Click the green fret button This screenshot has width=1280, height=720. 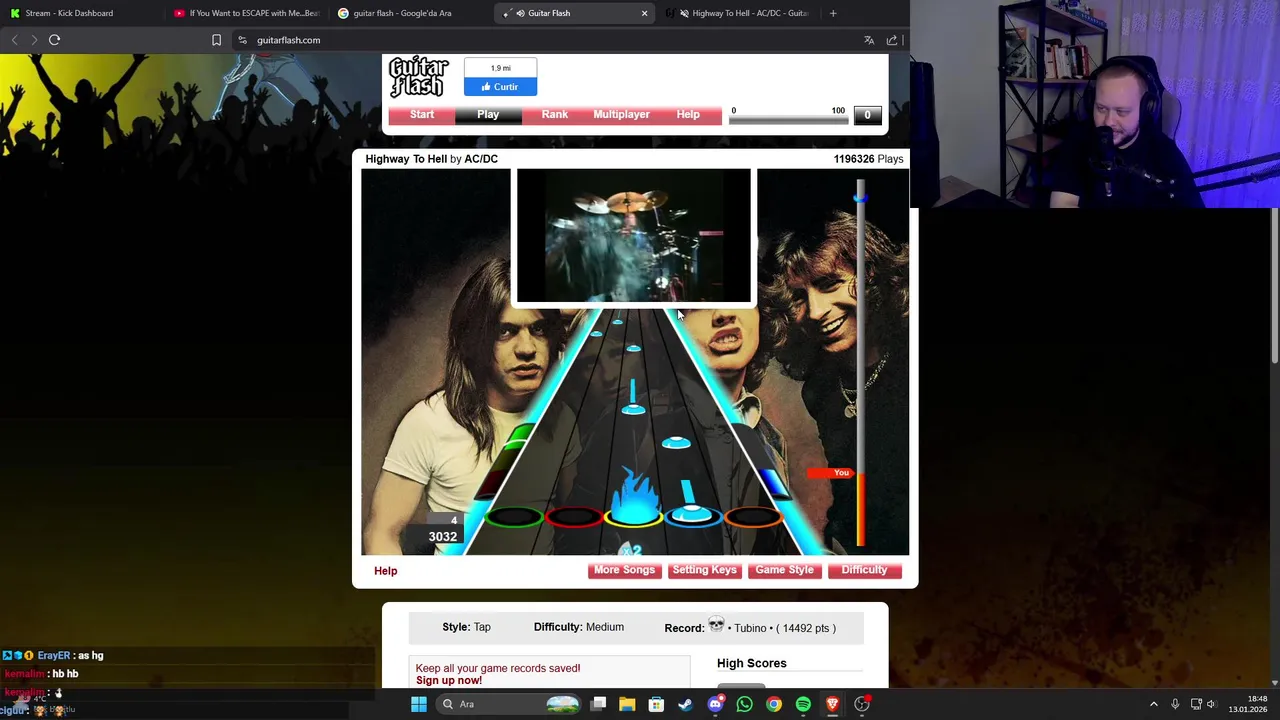[515, 517]
